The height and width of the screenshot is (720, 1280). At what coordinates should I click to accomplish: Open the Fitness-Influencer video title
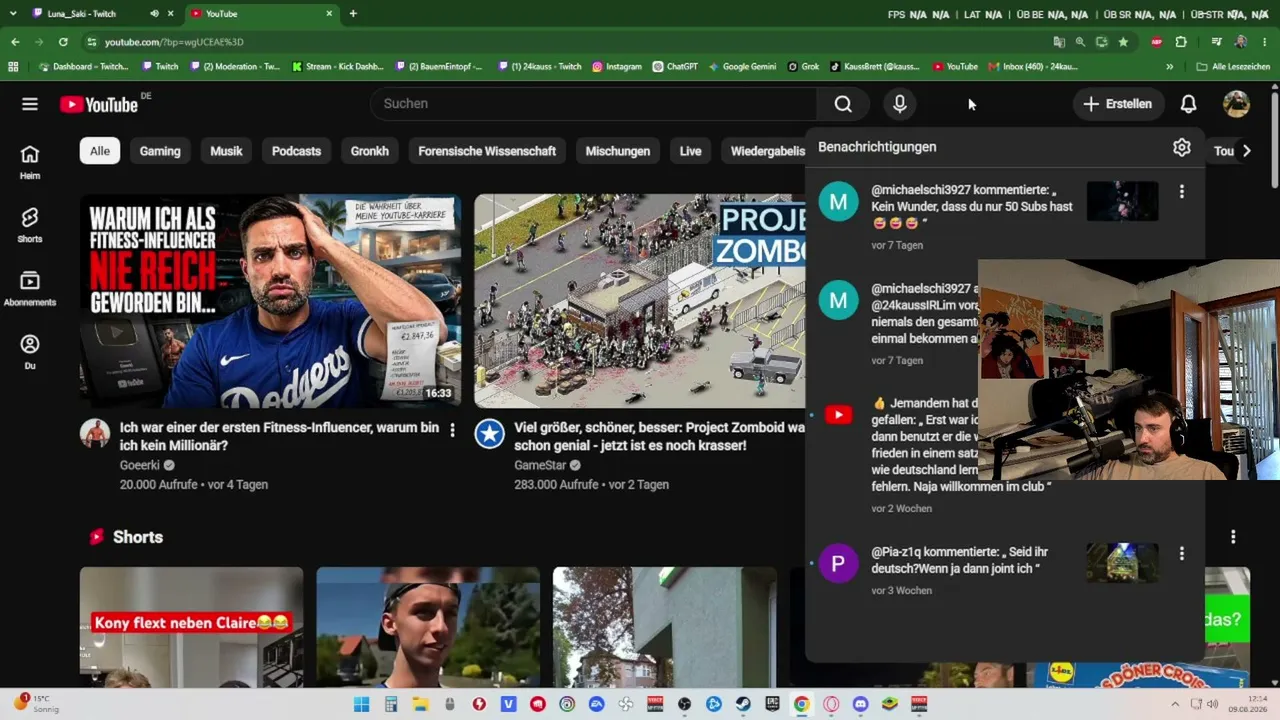tap(279, 436)
